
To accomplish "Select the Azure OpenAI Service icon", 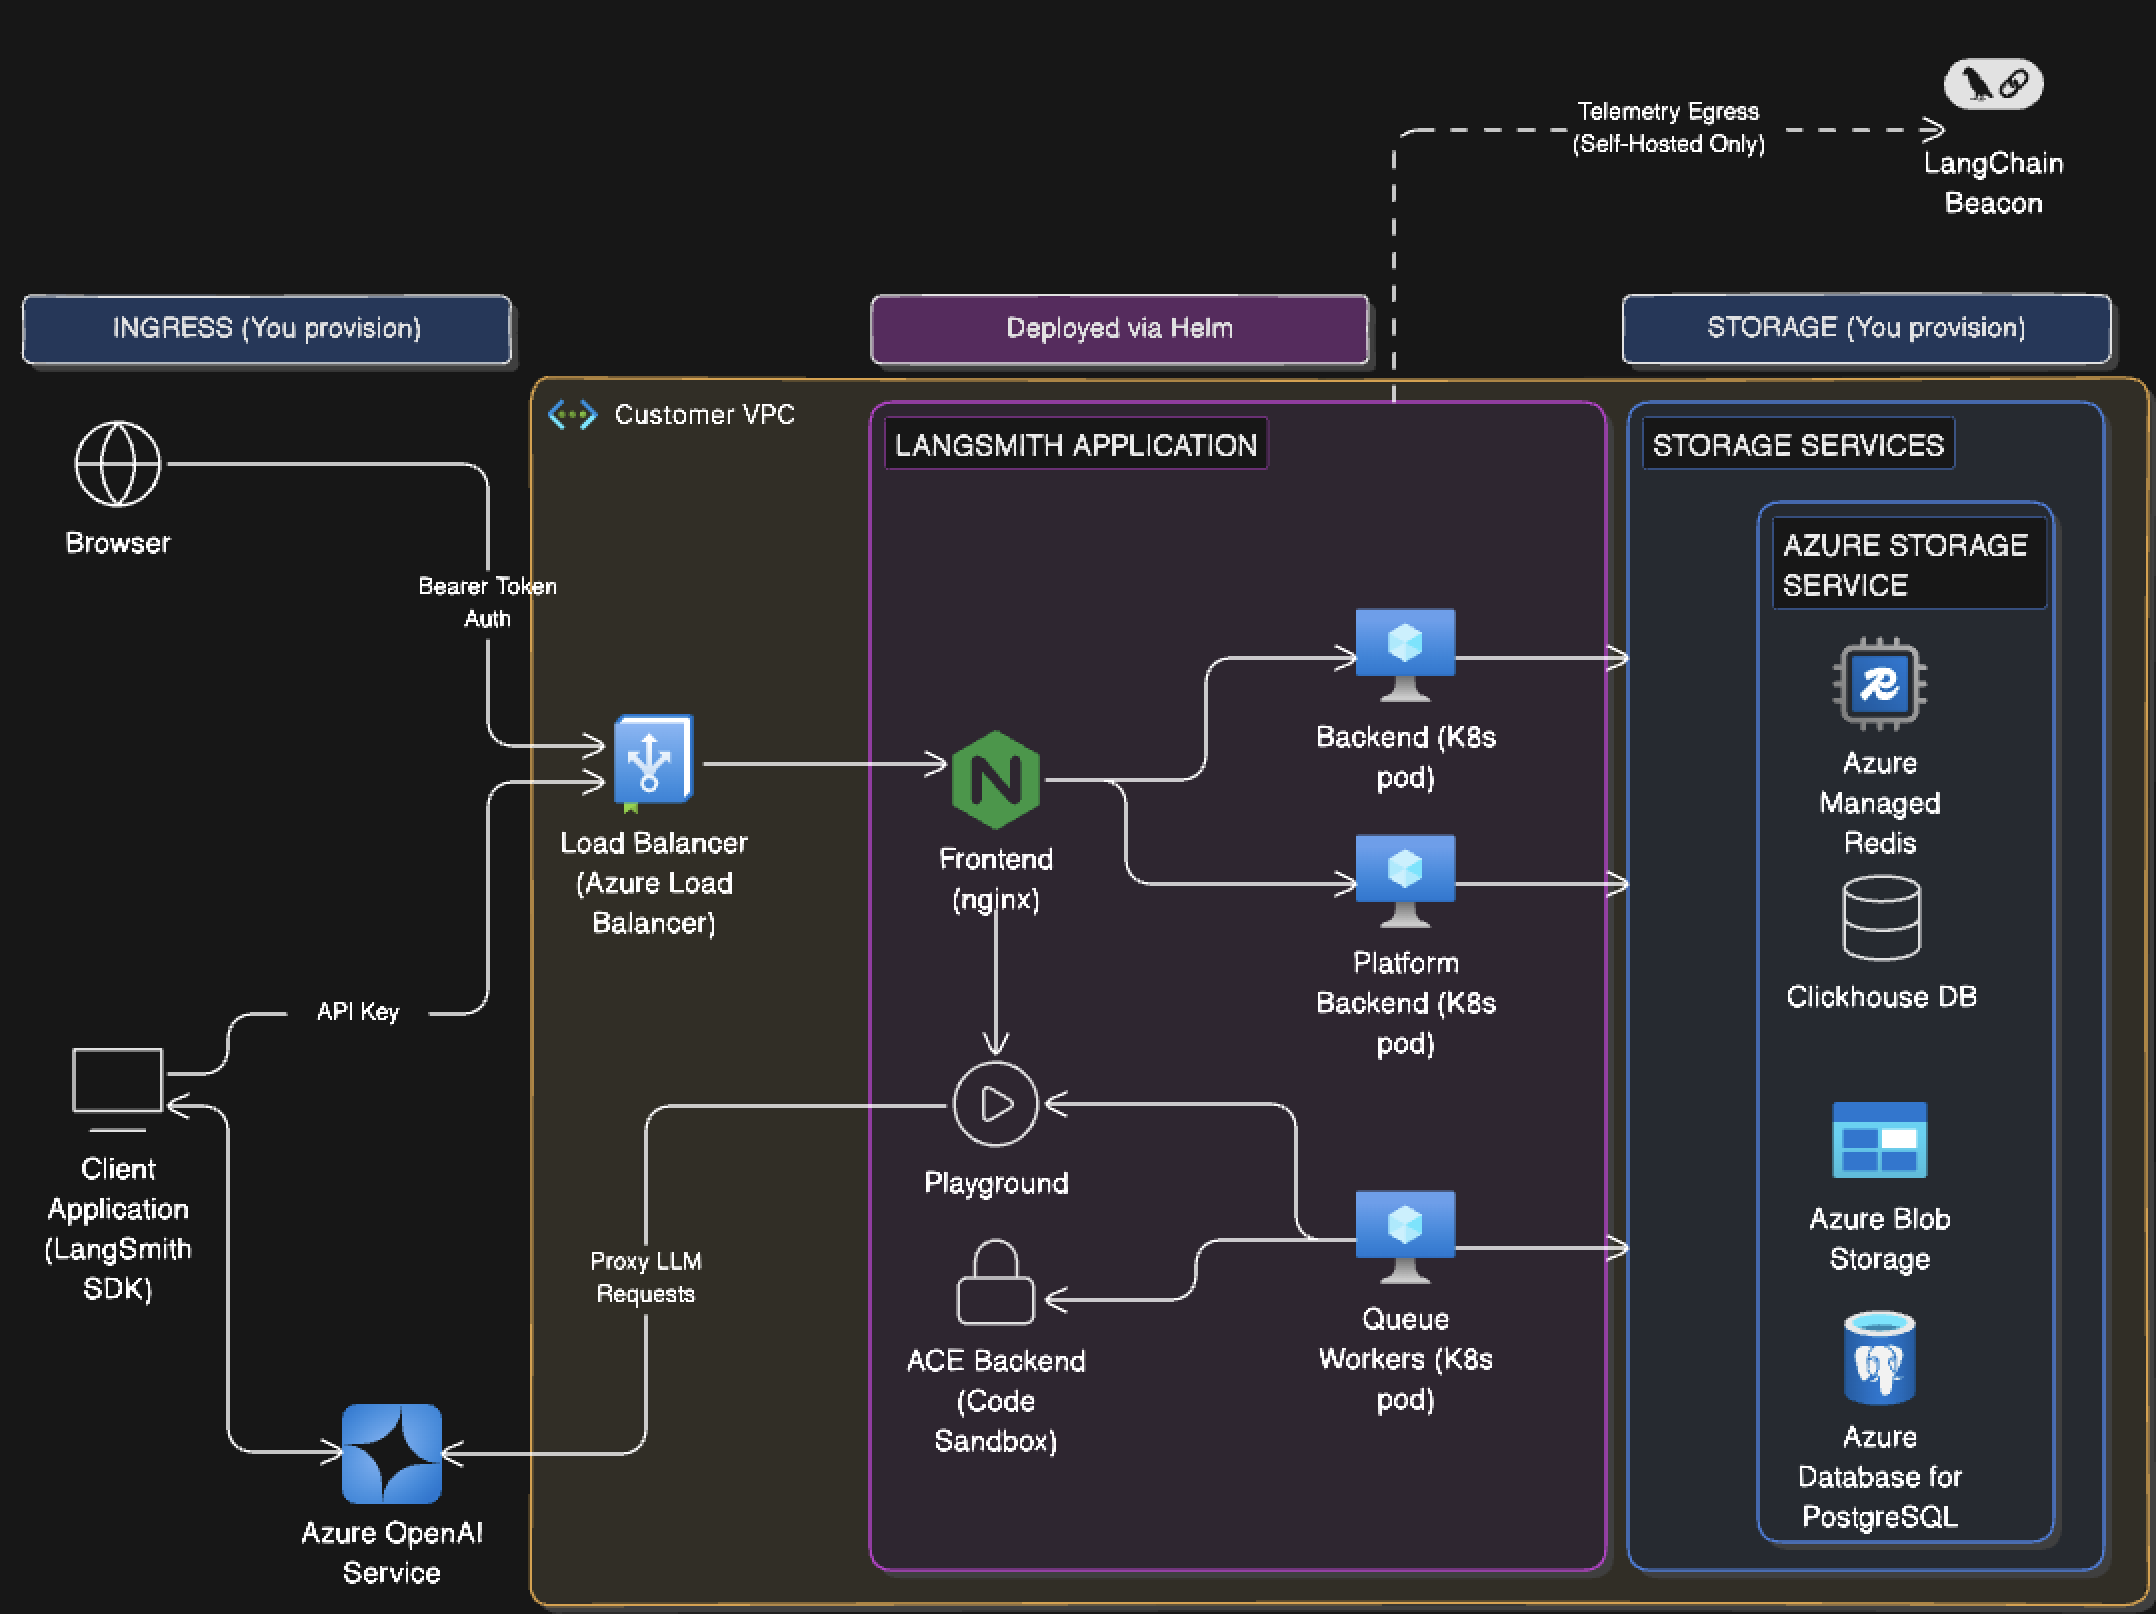I will click(x=392, y=1454).
